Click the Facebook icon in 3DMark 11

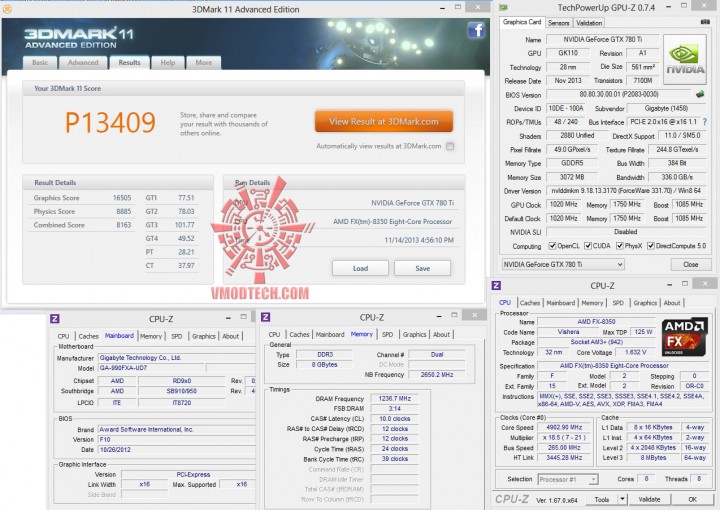click(476, 30)
